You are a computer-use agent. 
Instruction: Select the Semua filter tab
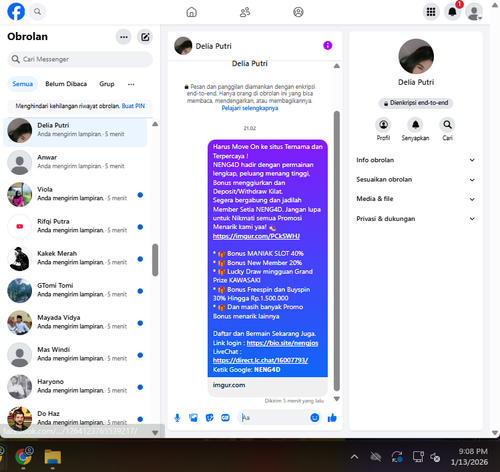click(23, 84)
